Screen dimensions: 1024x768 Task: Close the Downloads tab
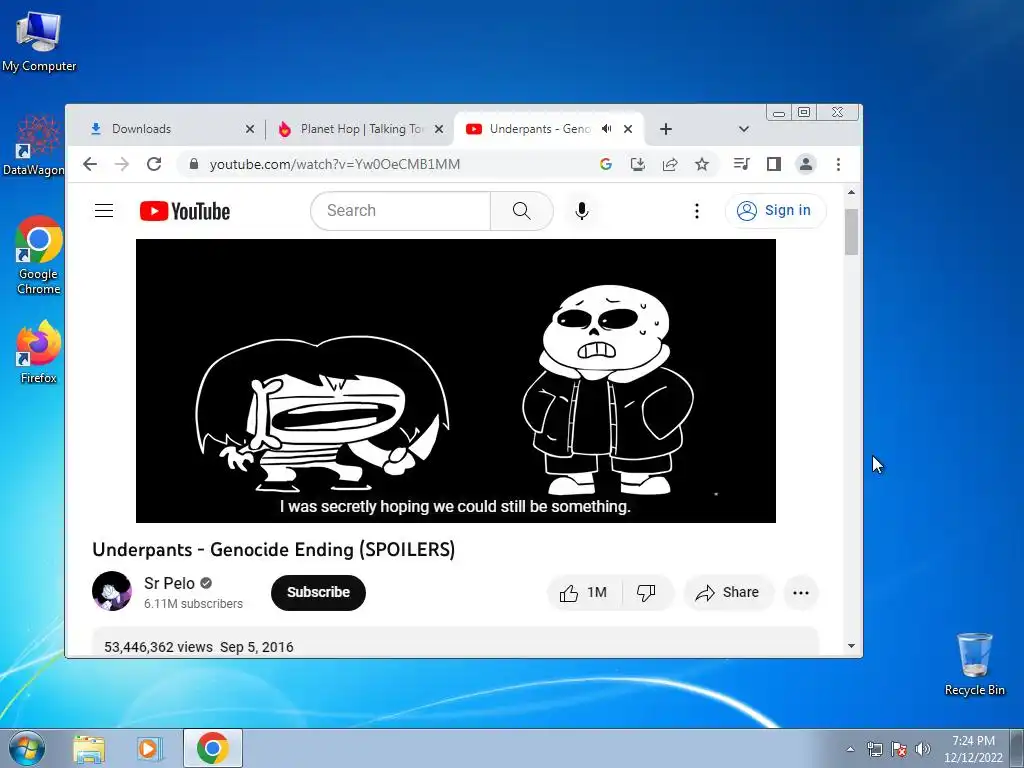[x=249, y=129]
